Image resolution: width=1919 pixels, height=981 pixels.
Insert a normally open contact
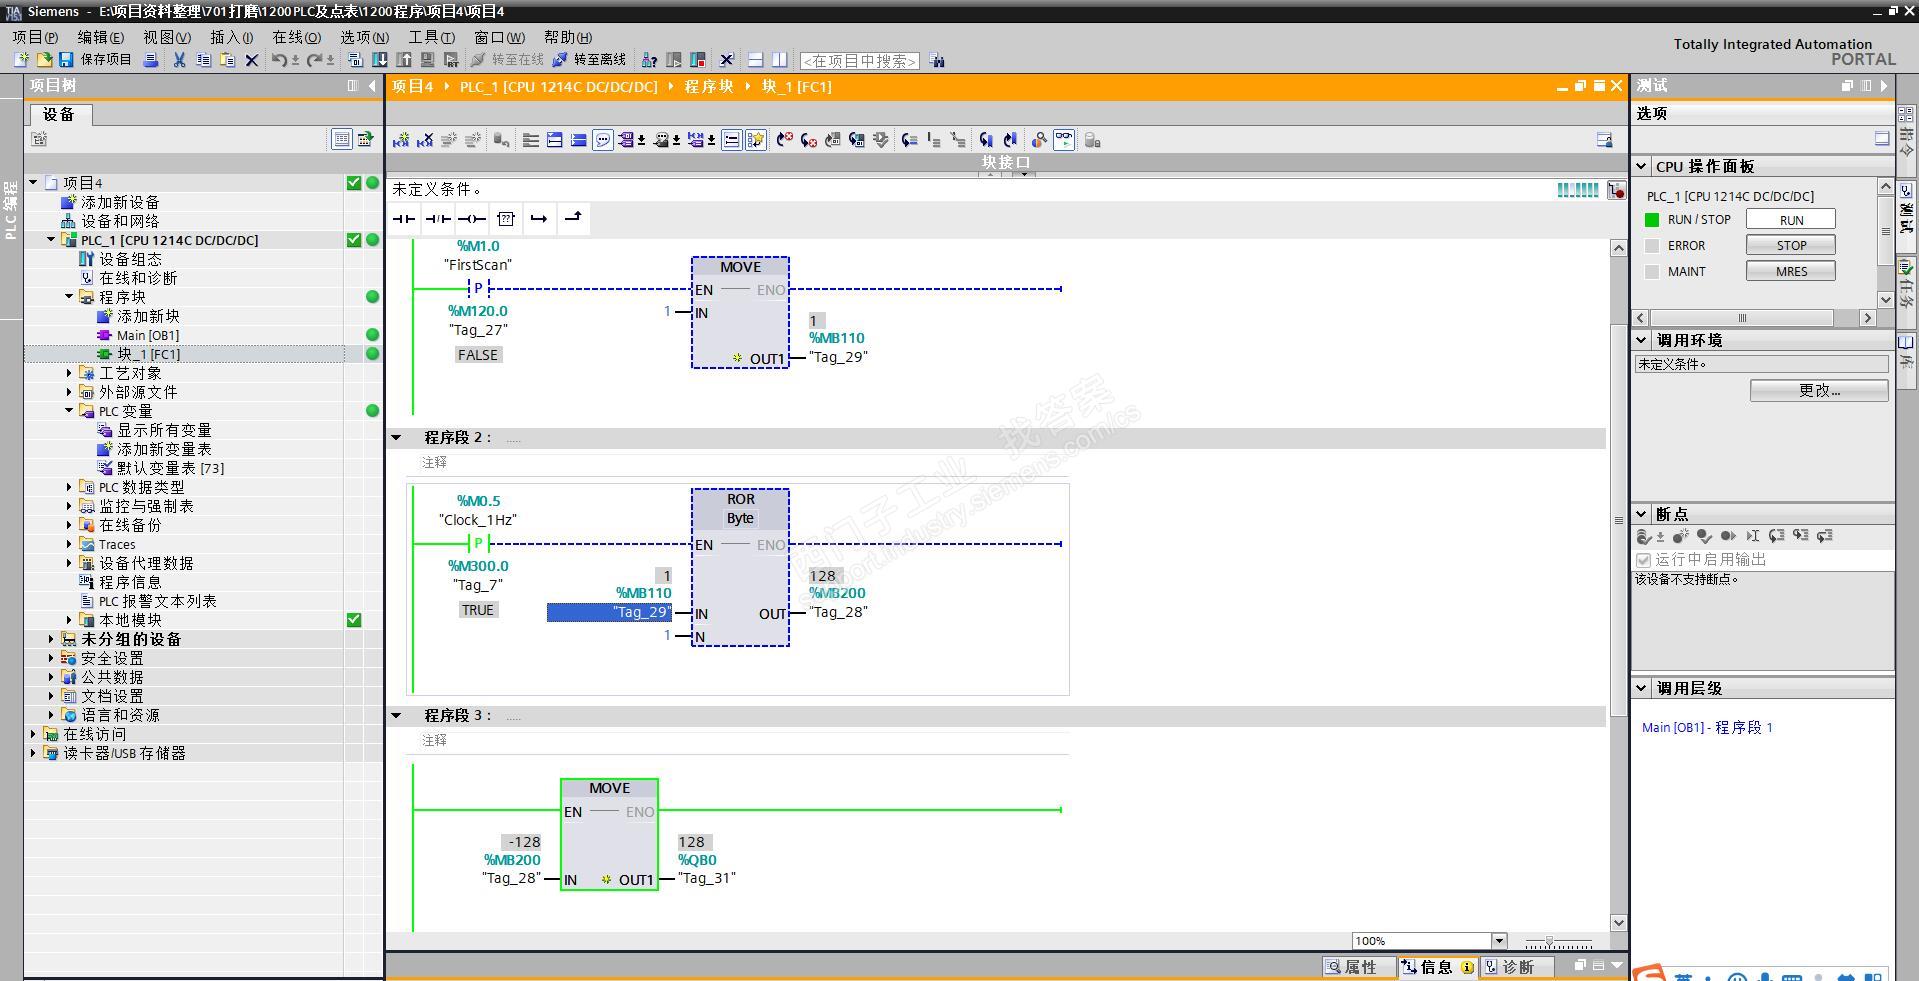(404, 218)
